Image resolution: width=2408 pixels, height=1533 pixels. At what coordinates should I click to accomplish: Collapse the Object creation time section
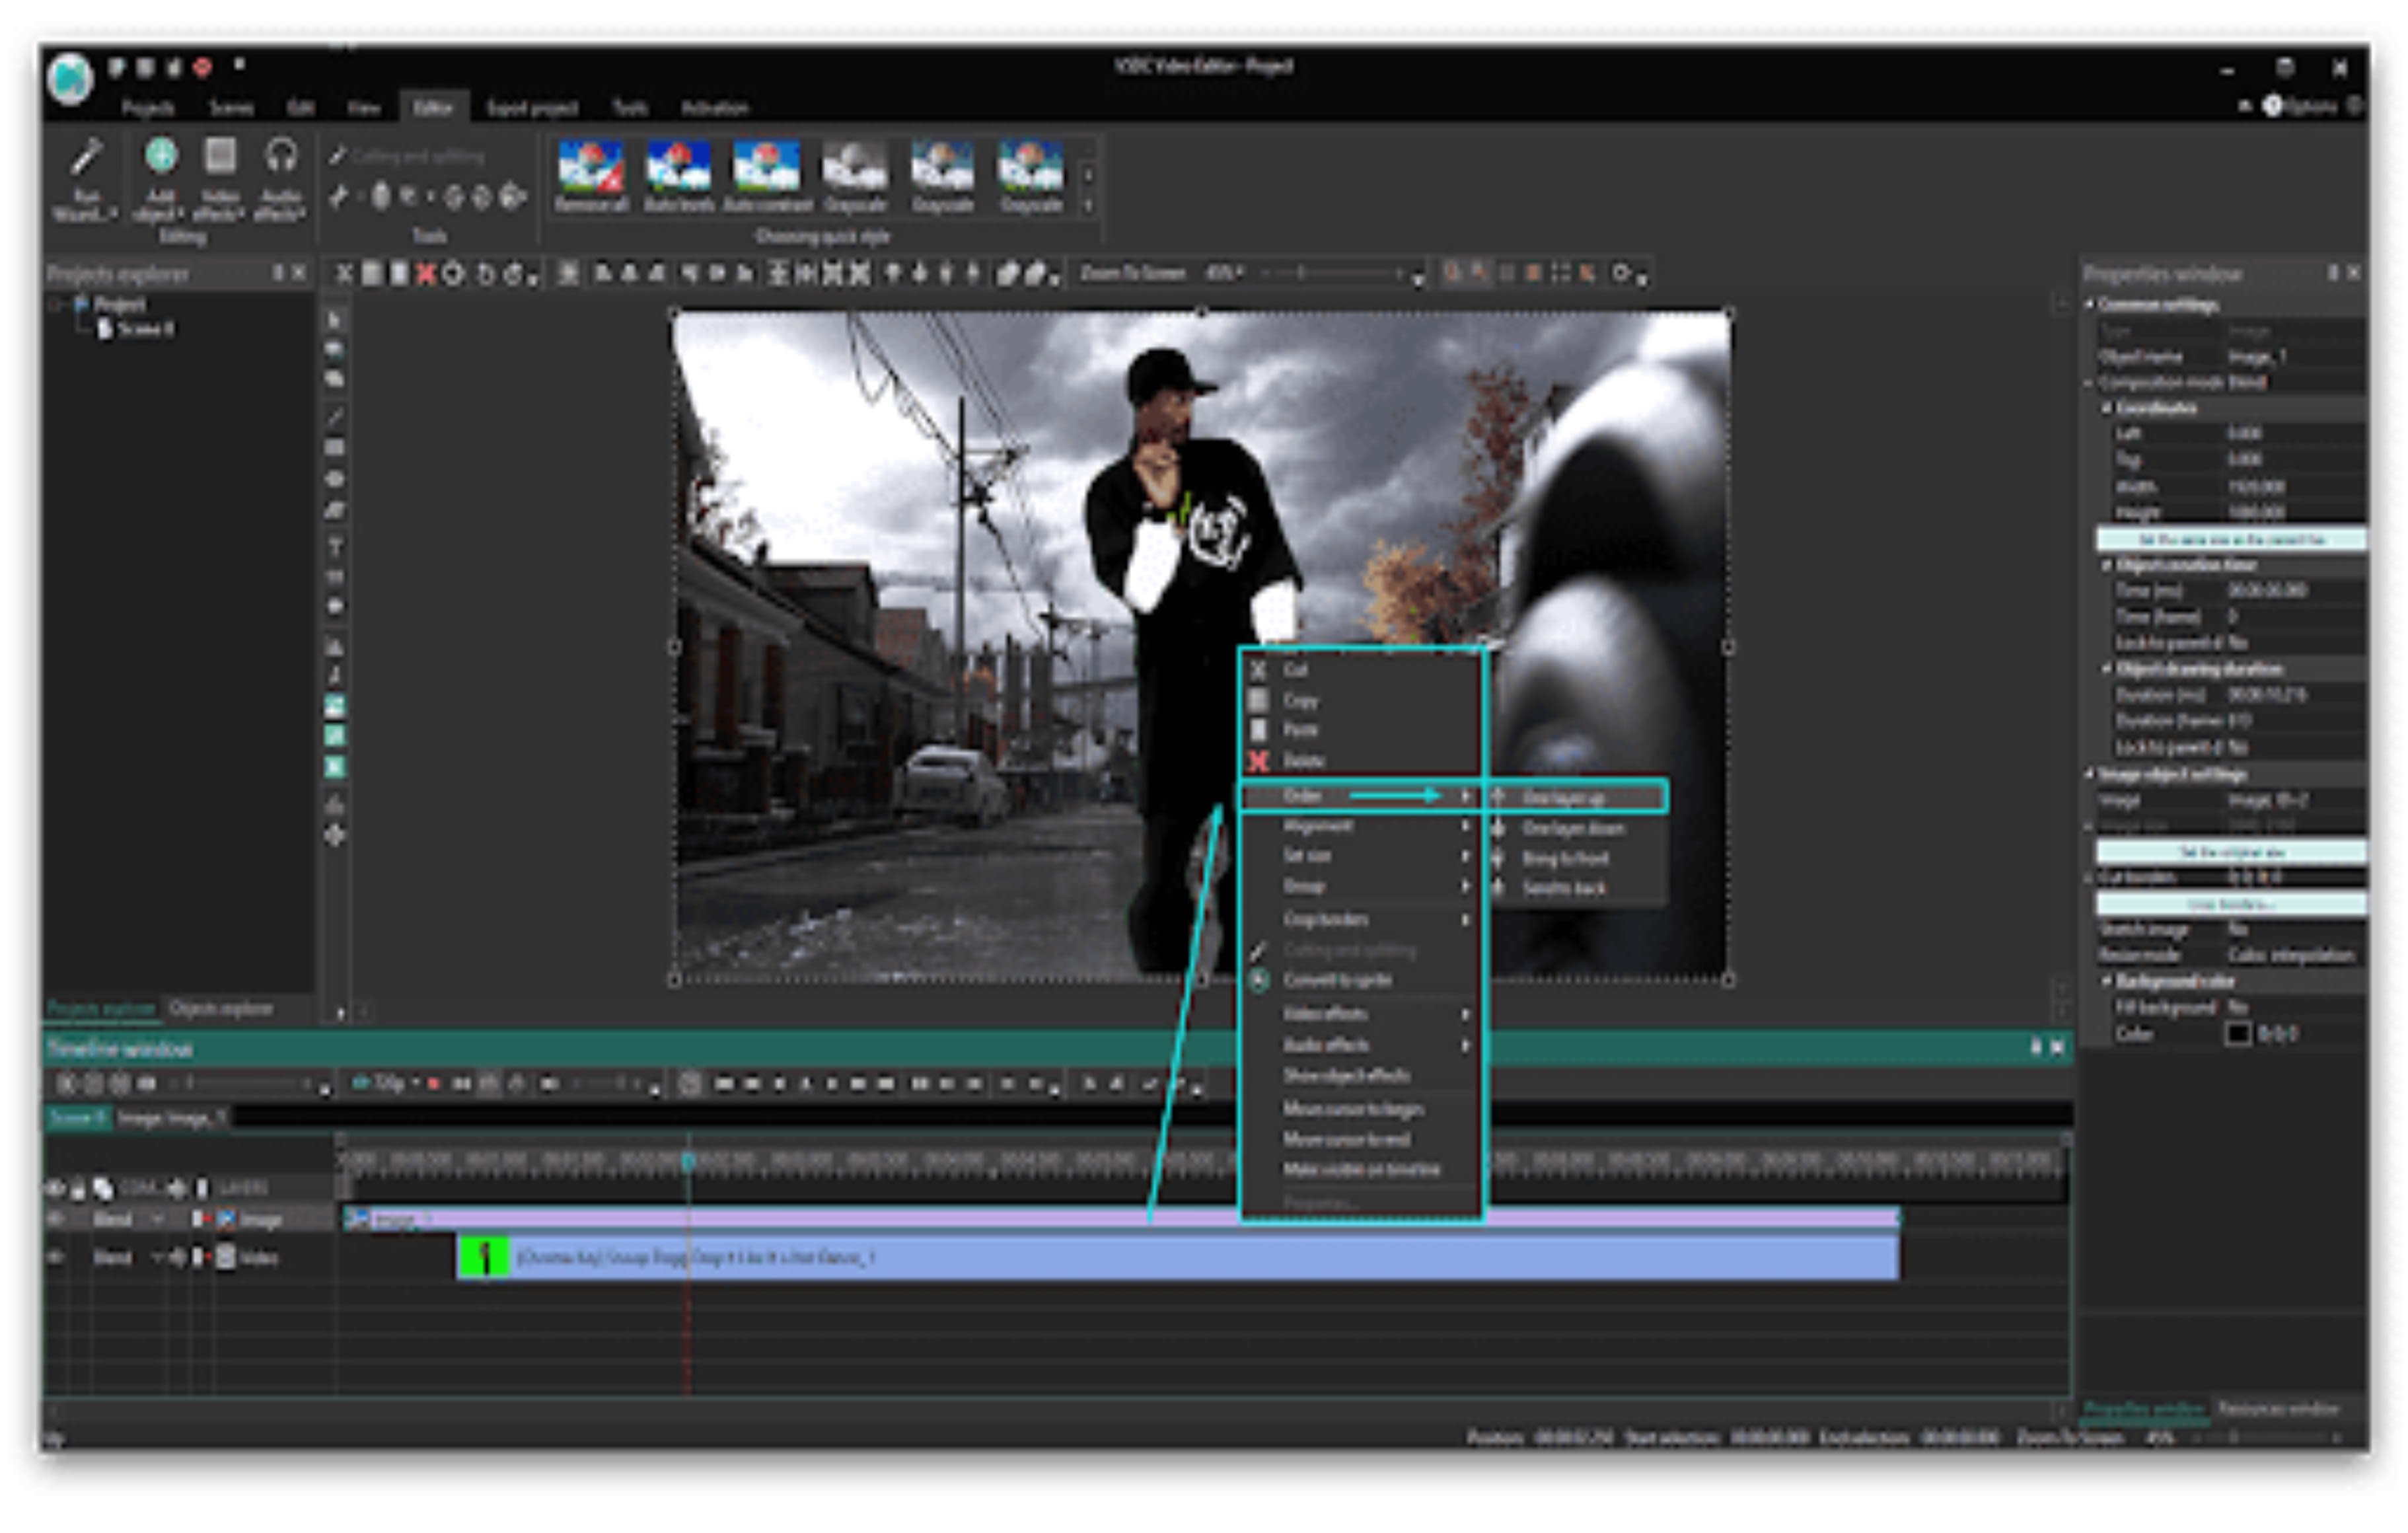pos(2106,565)
